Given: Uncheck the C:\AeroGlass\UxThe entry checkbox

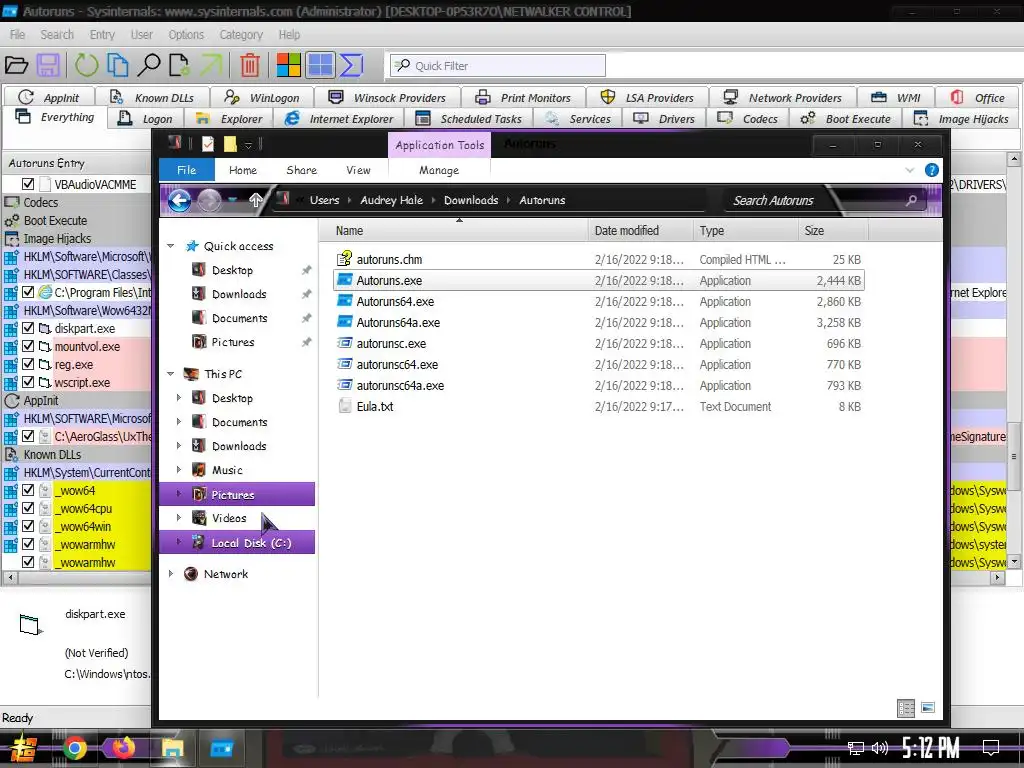Looking at the screenshot, I should [28, 436].
